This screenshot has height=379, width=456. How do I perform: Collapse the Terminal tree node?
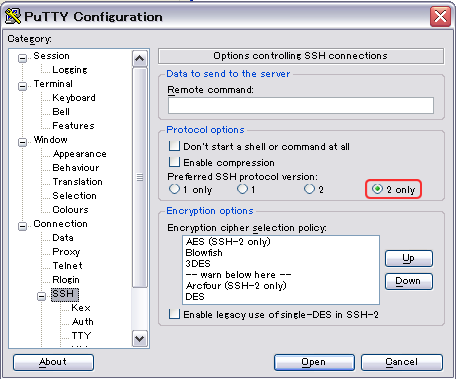tap(22, 86)
